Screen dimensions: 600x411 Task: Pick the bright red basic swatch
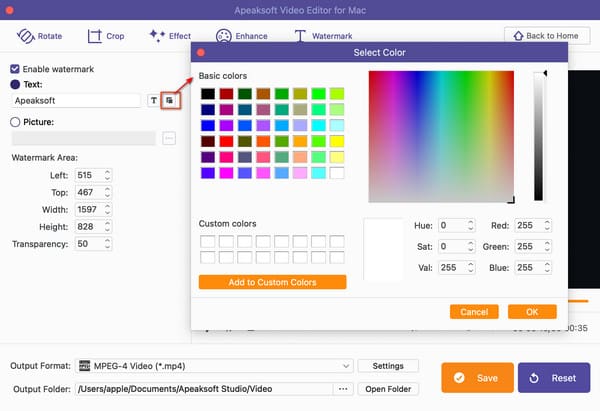(x=226, y=141)
